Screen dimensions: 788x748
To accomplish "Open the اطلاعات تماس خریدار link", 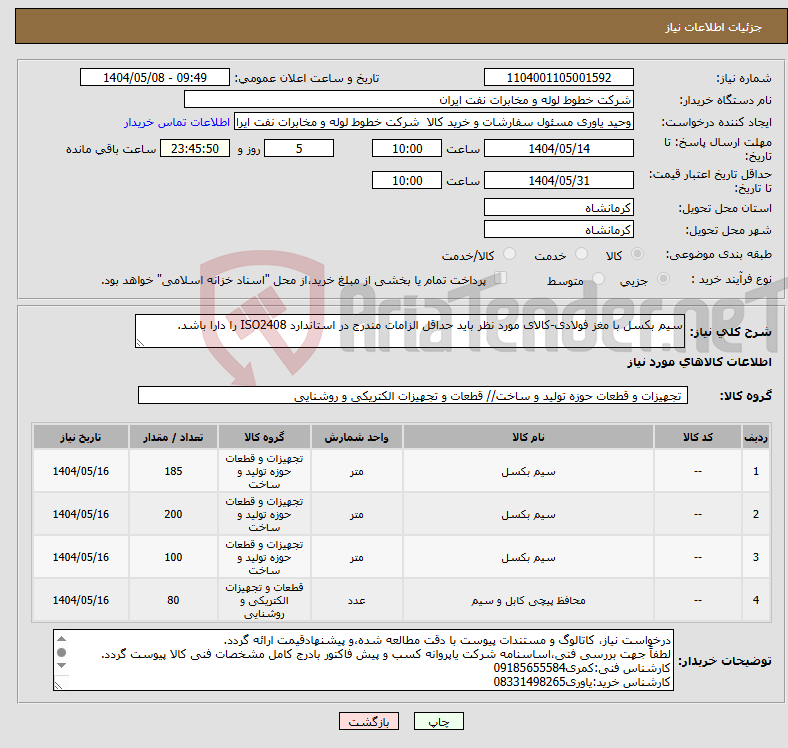I will 177,122.
